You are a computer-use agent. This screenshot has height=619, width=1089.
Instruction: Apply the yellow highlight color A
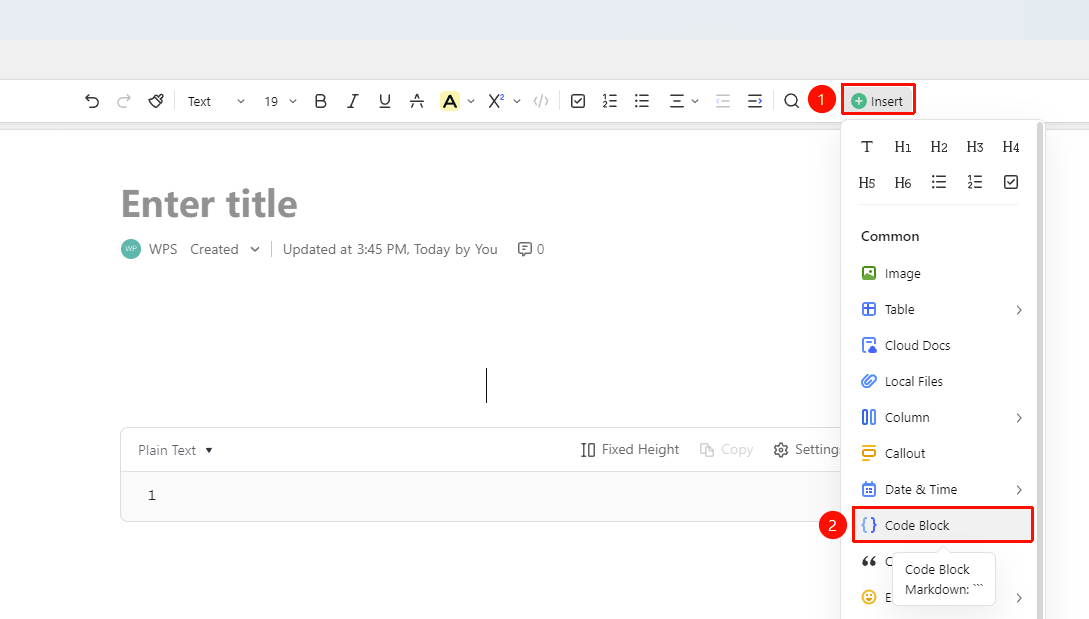click(x=450, y=101)
